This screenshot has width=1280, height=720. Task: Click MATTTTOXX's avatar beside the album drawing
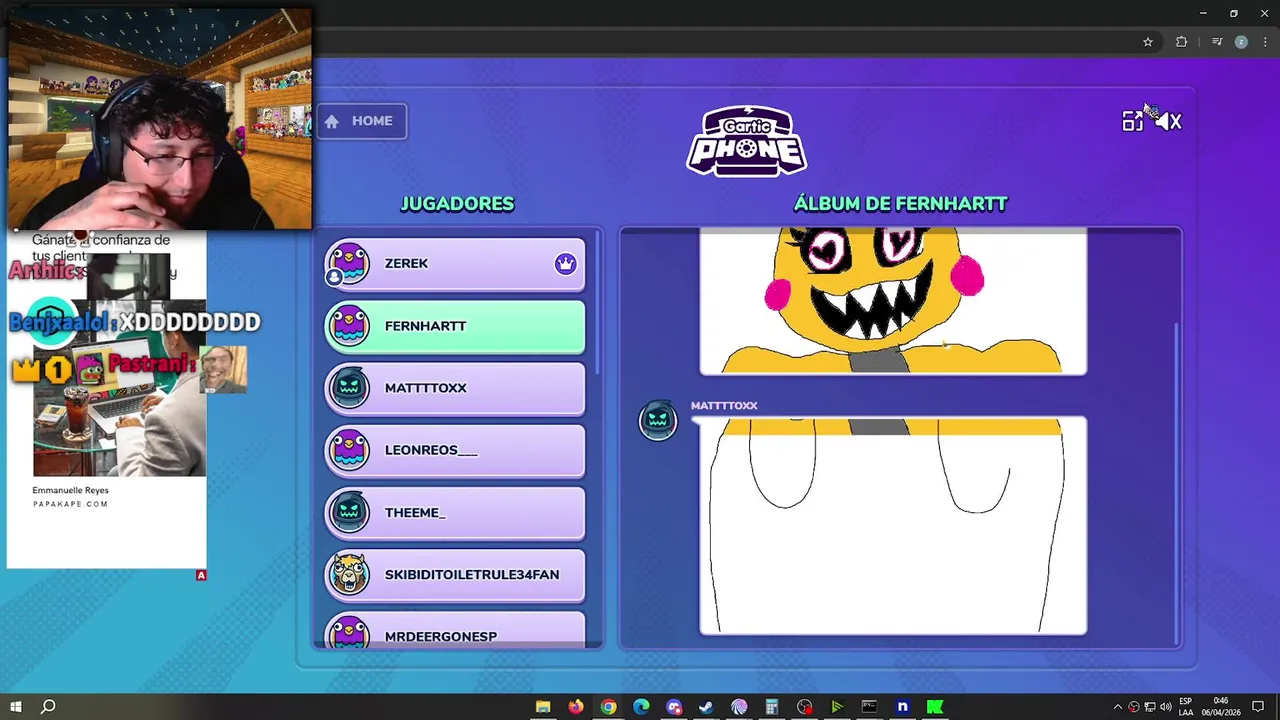[658, 420]
